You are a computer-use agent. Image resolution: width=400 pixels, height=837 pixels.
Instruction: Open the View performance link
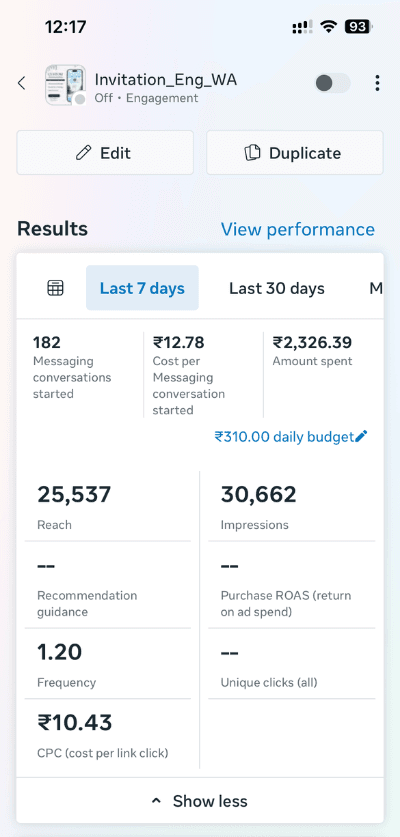coord(298,229)
